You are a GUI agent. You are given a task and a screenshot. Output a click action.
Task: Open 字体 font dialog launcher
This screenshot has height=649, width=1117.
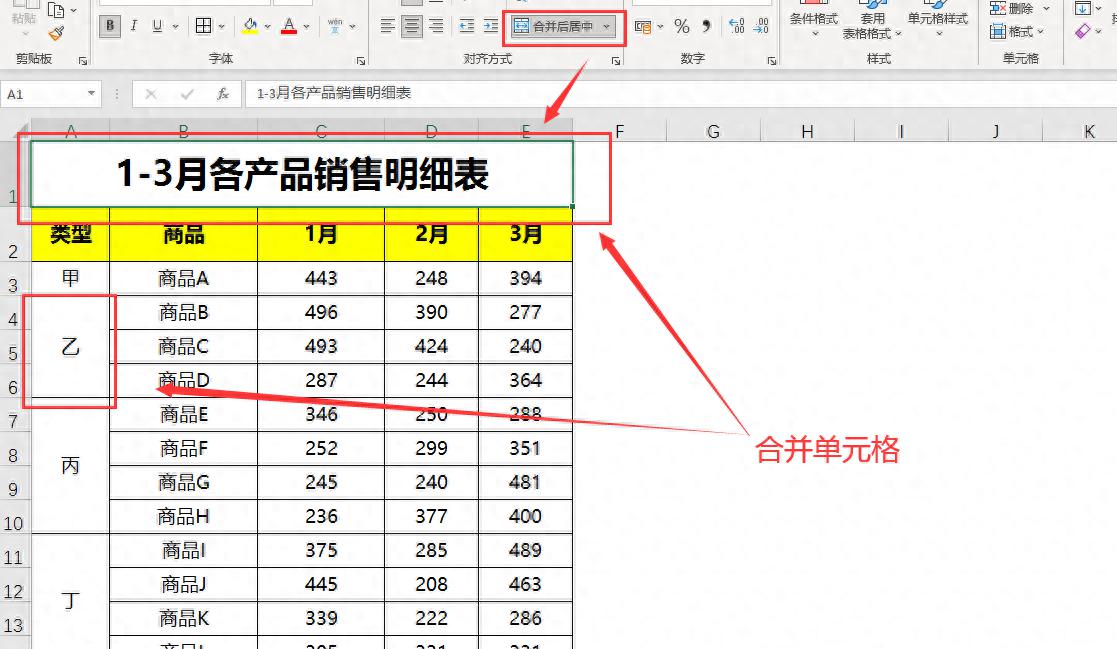(x=360, y=61)
